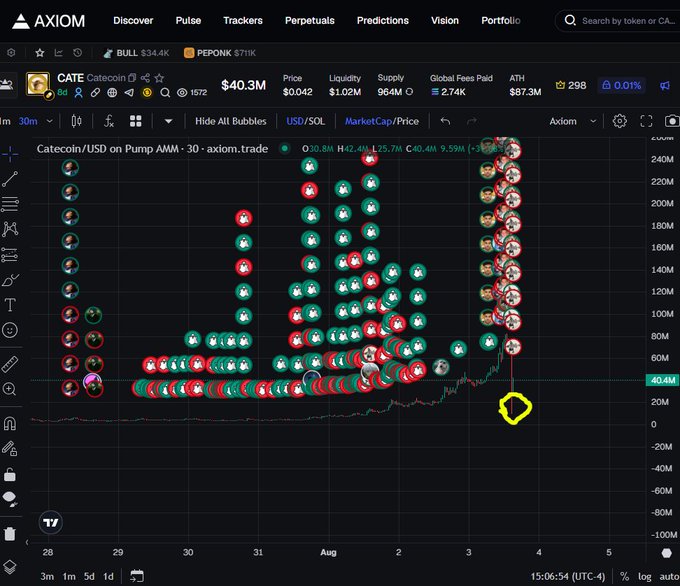Open the Predictions tab
This screenshot has height=586, width=680.
(382, 20)
